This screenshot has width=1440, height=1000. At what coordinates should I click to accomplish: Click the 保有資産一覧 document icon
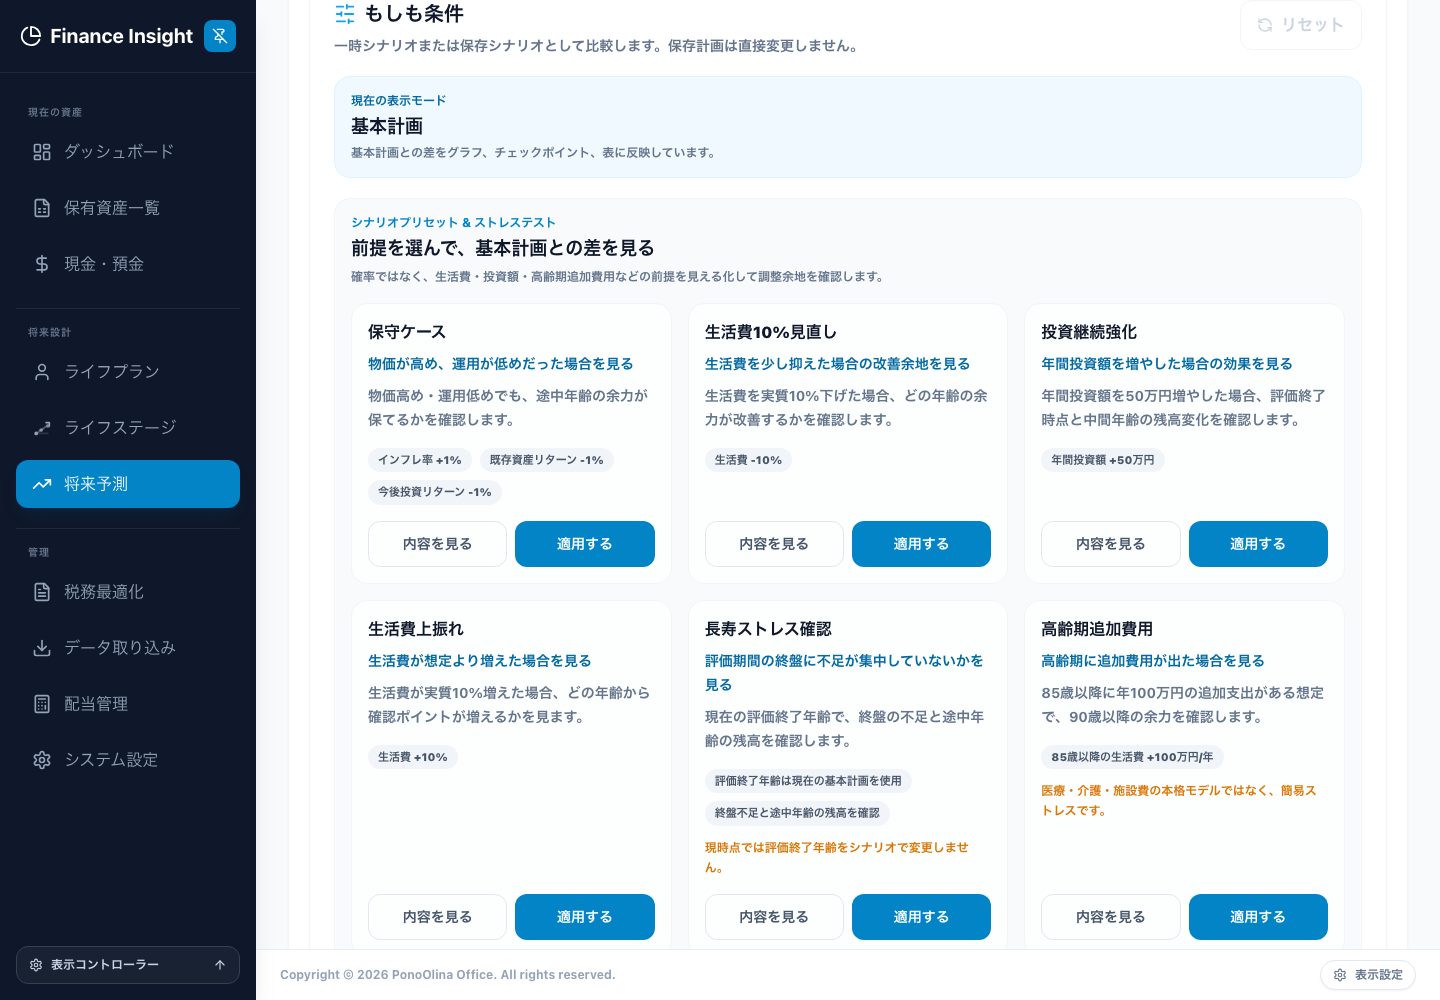42,208
